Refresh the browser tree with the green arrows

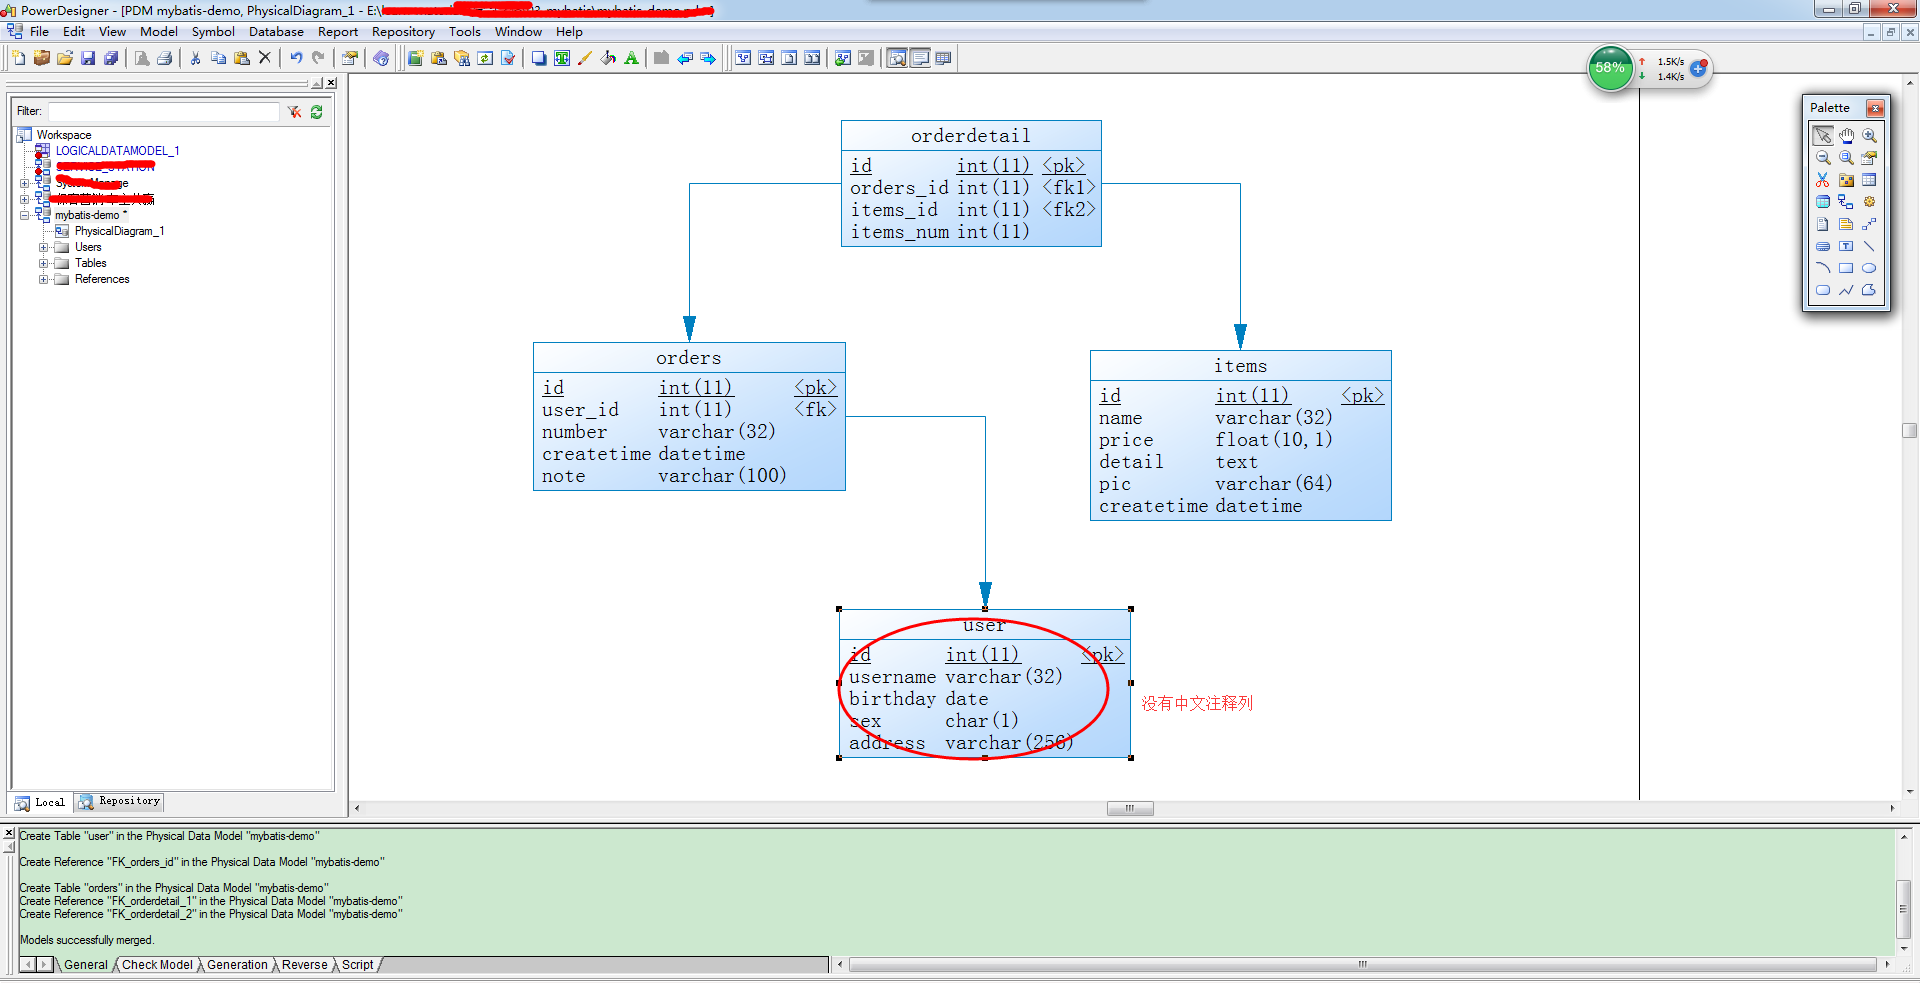317,112
